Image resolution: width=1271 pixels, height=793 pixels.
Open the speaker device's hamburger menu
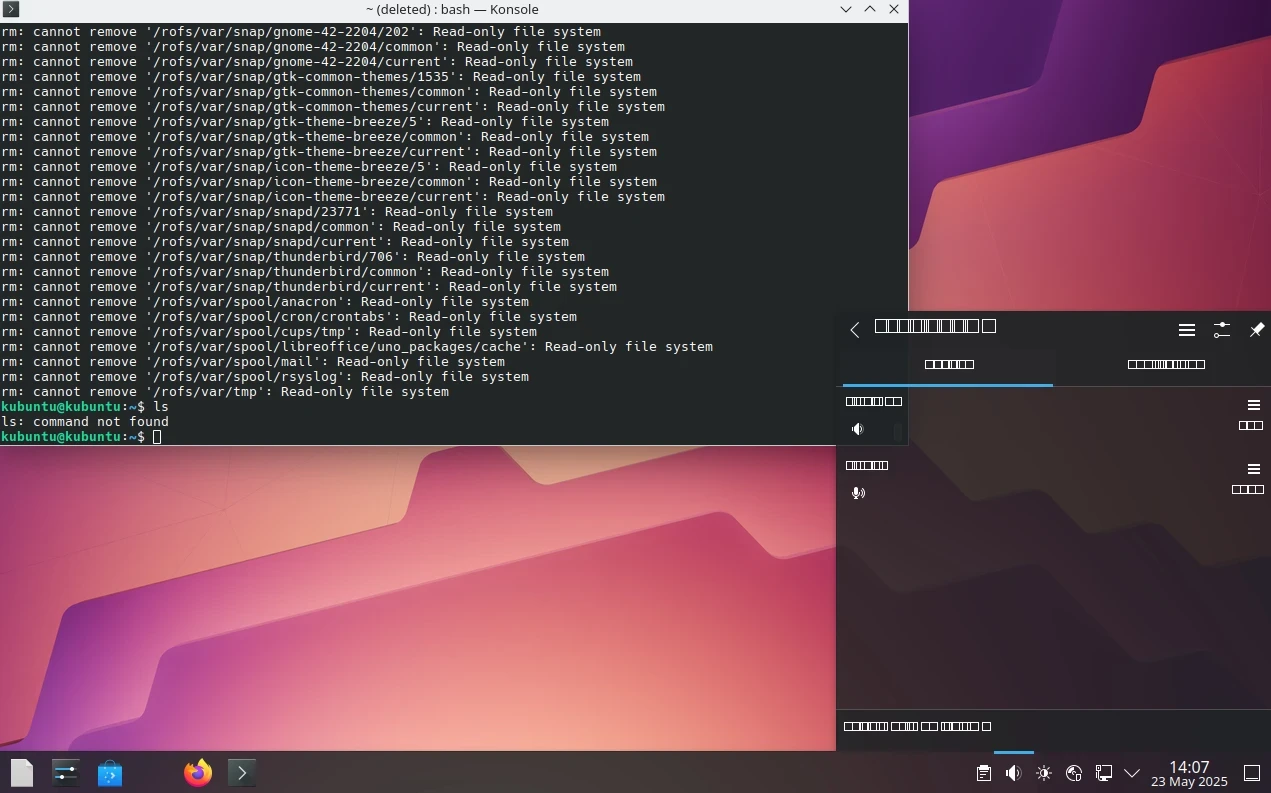point(1253,405)
